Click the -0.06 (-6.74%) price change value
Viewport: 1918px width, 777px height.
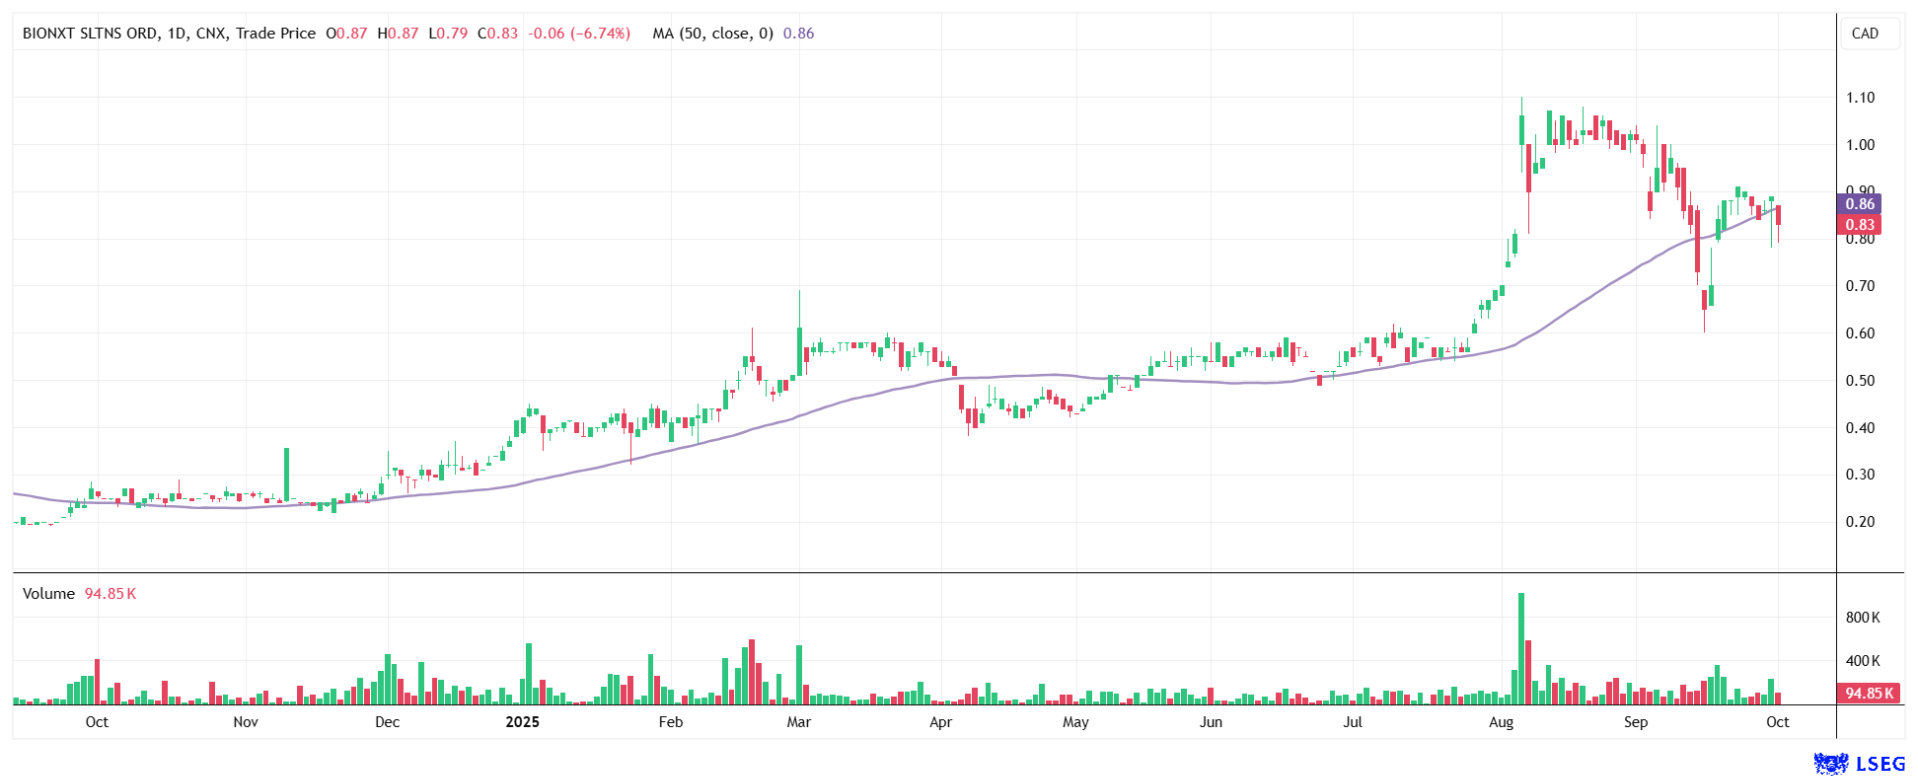click(579, 33)
